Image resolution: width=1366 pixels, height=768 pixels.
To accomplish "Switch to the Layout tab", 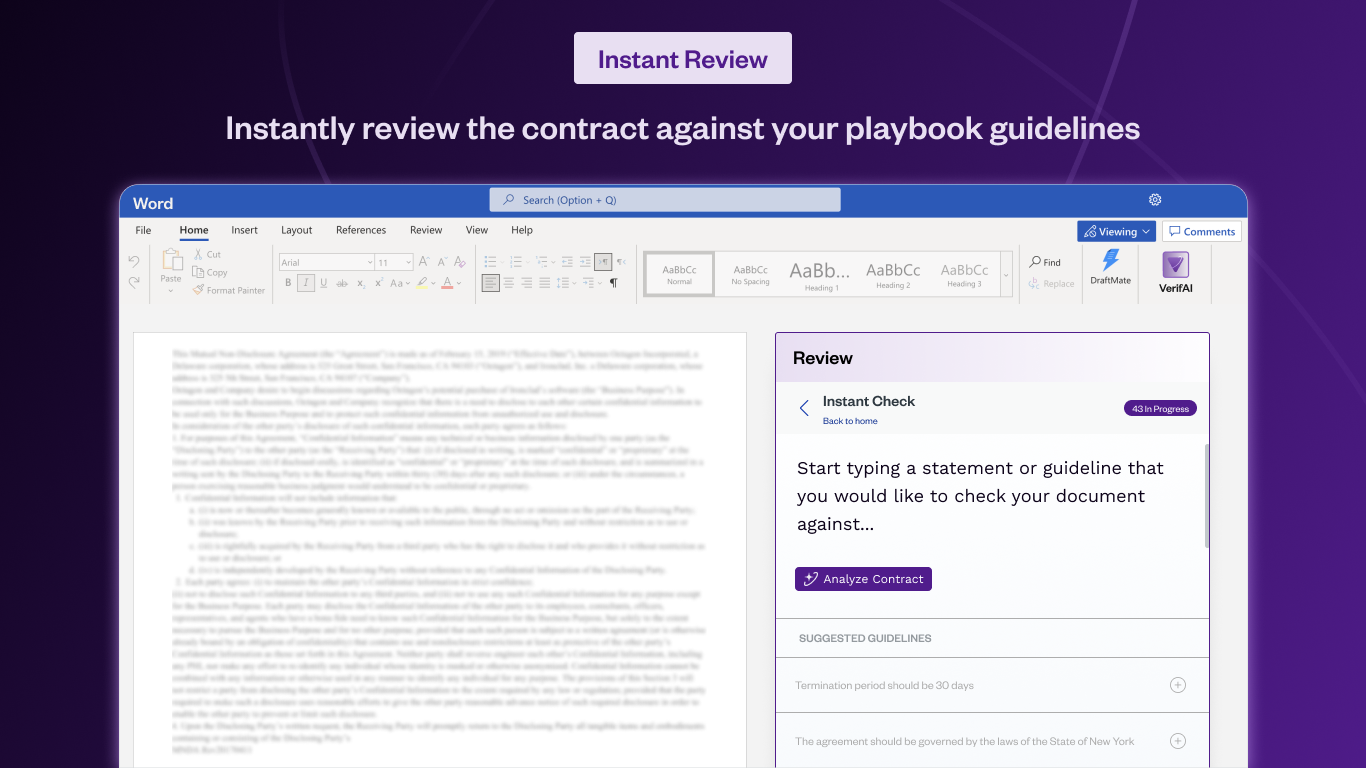I will pos(296,230).
